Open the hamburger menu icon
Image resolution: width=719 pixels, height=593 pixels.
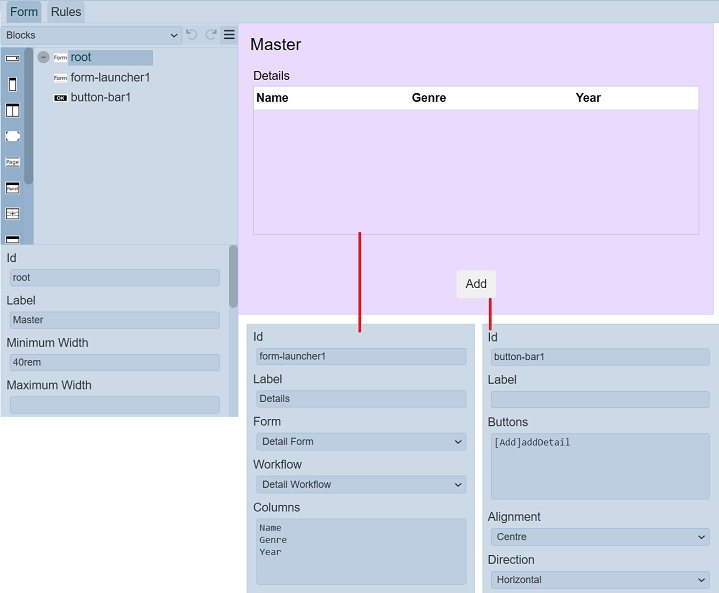[x=229, y=35]
